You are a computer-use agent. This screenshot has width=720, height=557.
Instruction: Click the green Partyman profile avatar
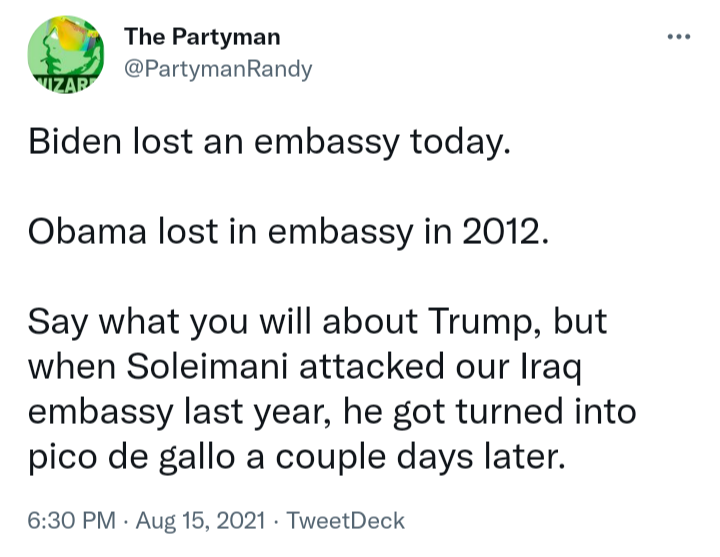[x=66, y=55]
